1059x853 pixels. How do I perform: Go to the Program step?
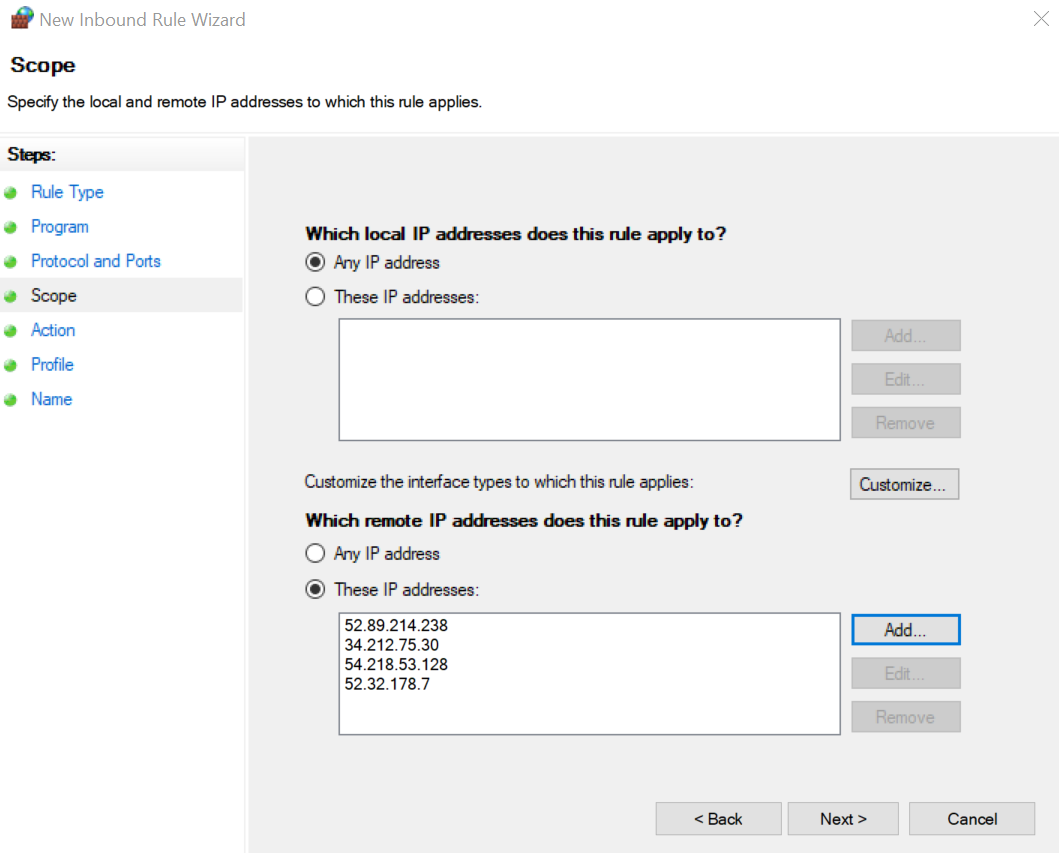click(x=59, y=227)
